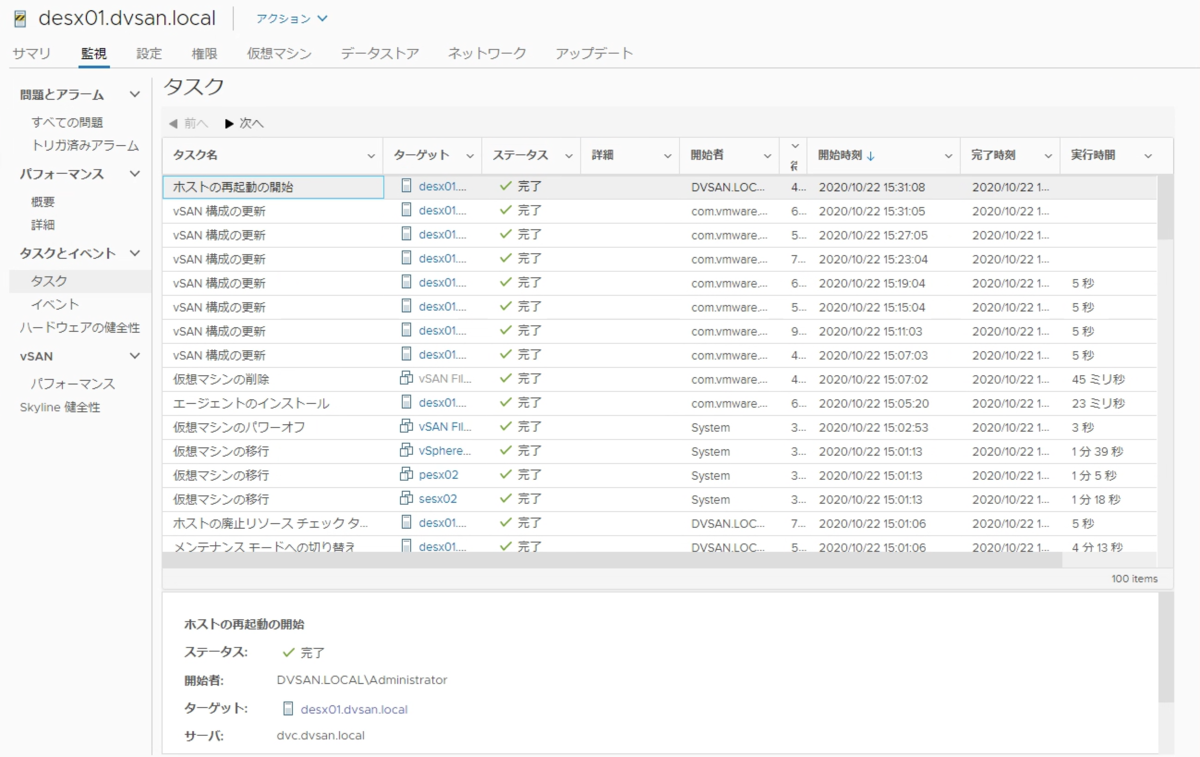The image size is (1200, 757).
Task: Click VM icon next to sesx02
Action: pyautogui.click(x=406, y=498)
